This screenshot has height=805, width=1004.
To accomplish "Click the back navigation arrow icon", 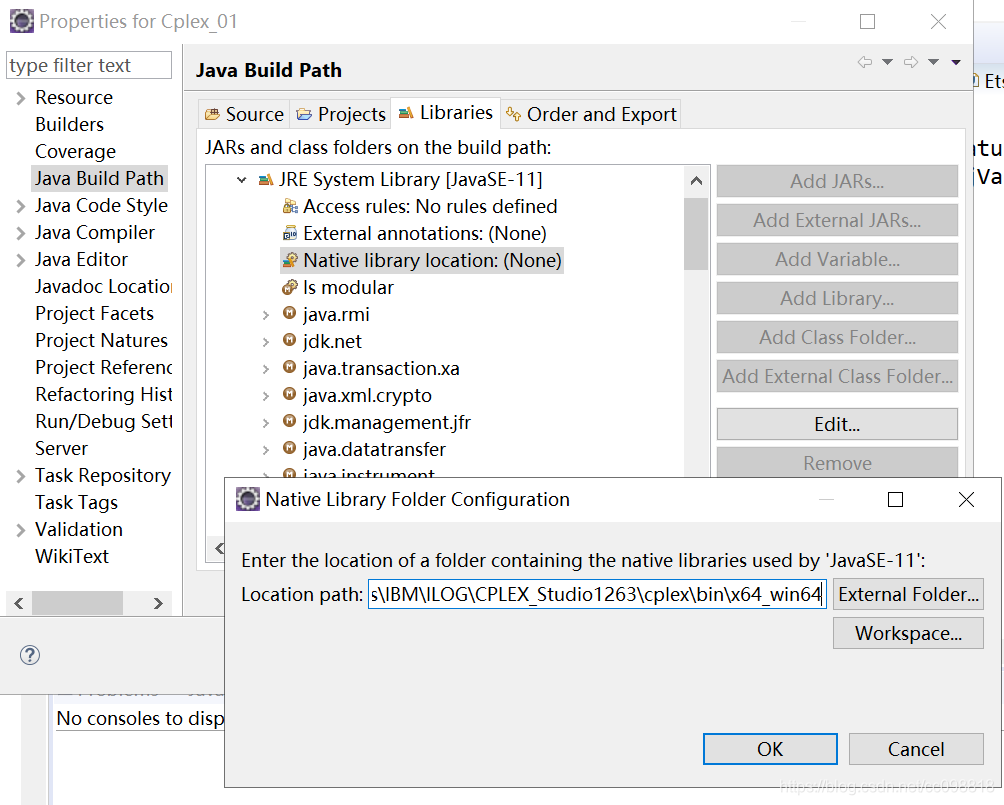I will (x=865, y=62).
